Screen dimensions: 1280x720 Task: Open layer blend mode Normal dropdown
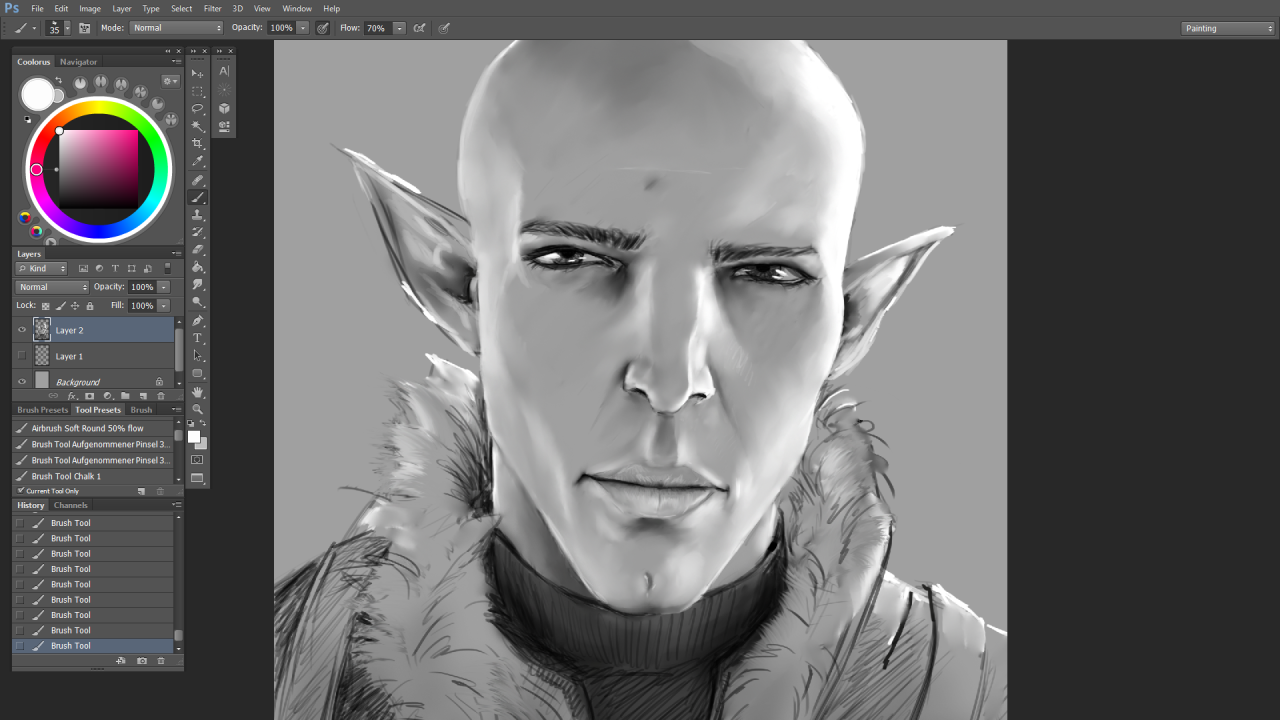52,287
